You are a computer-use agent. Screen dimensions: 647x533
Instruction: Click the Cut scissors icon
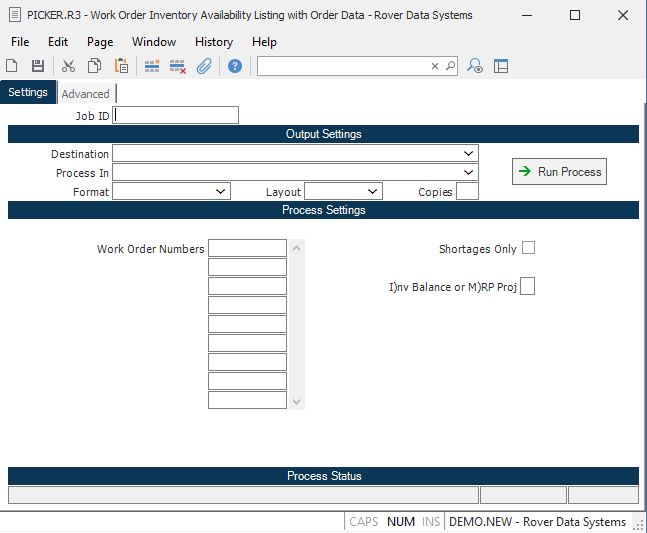(68, 66)
